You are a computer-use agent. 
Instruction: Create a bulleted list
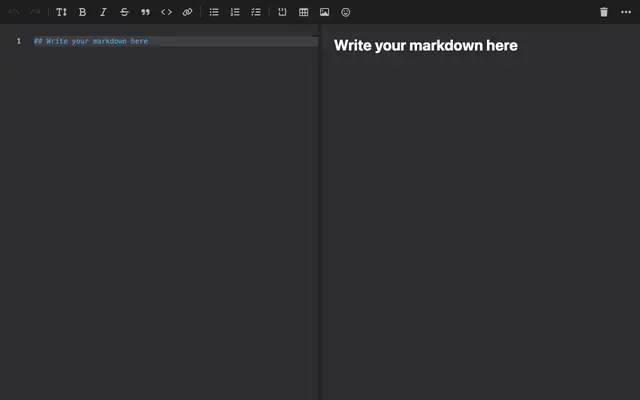click(214, 12)
